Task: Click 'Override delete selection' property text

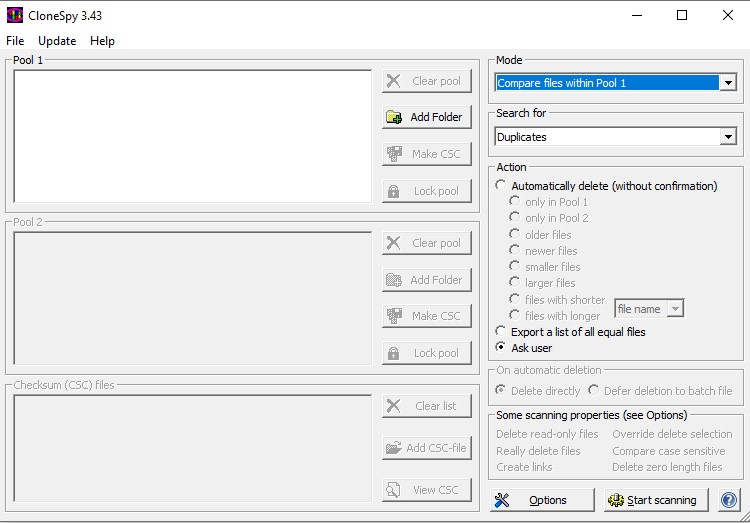Action: pos(672,434)
